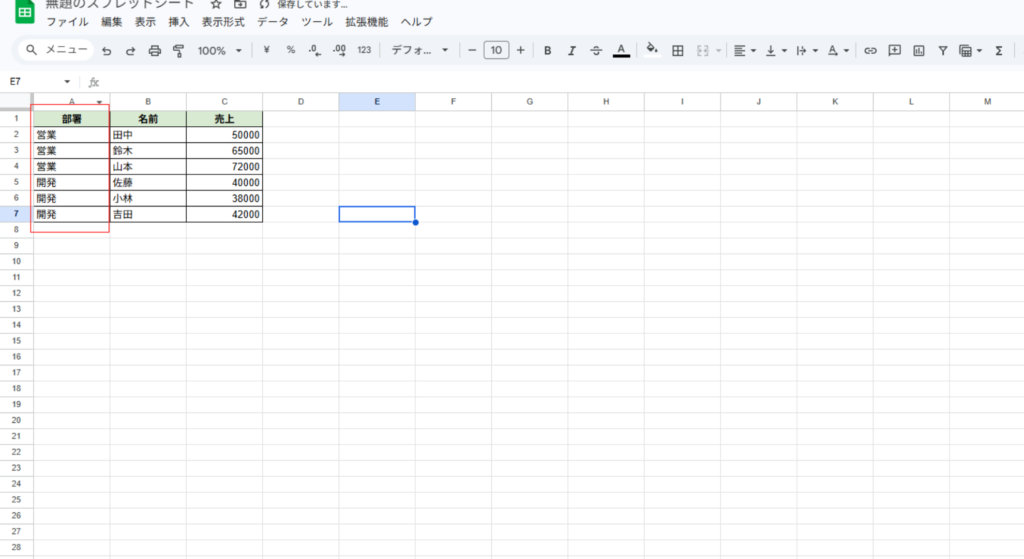
Task: Open the horizontal align dropdown
Action: pyautogui.click(x=743, y=50)
